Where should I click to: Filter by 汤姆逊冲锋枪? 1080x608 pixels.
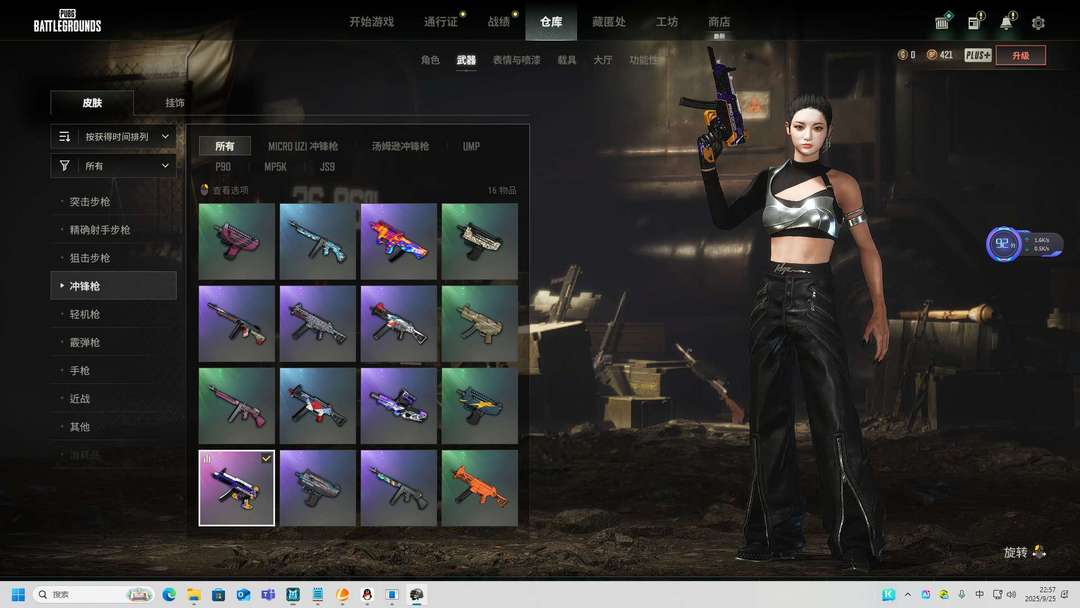pos(400,146)
